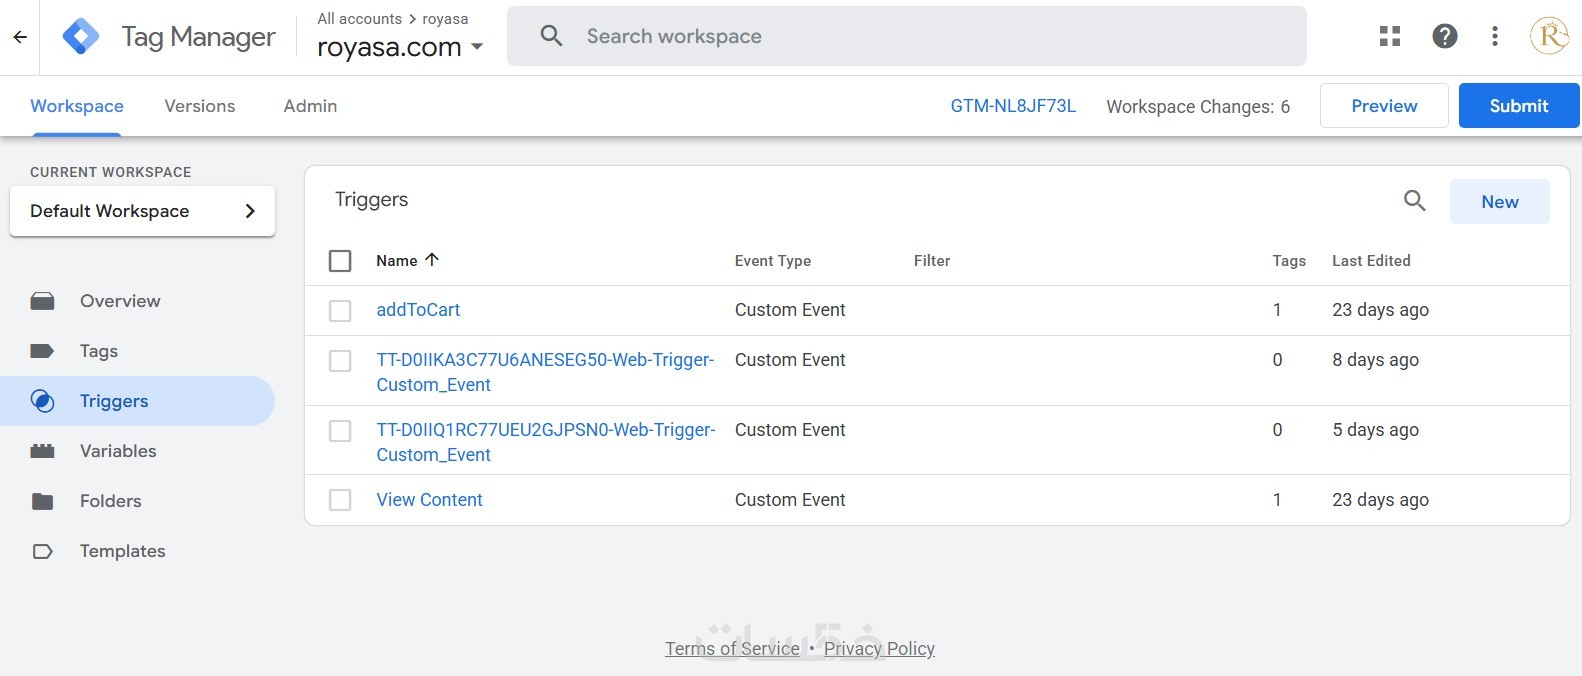Click the triggers table search icon
This screenshot has width=1582, height=676.
click(1414, 201)
